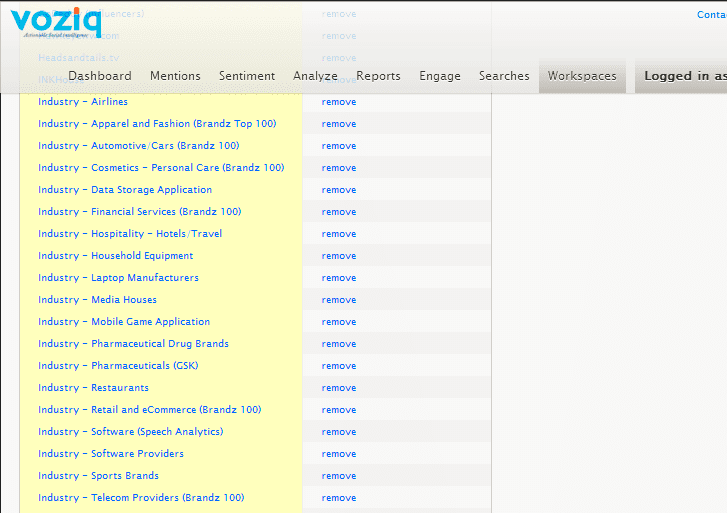
Task: Open Industry - Automotive/Cars (Brandz 100)
Action: click(138, 146)
